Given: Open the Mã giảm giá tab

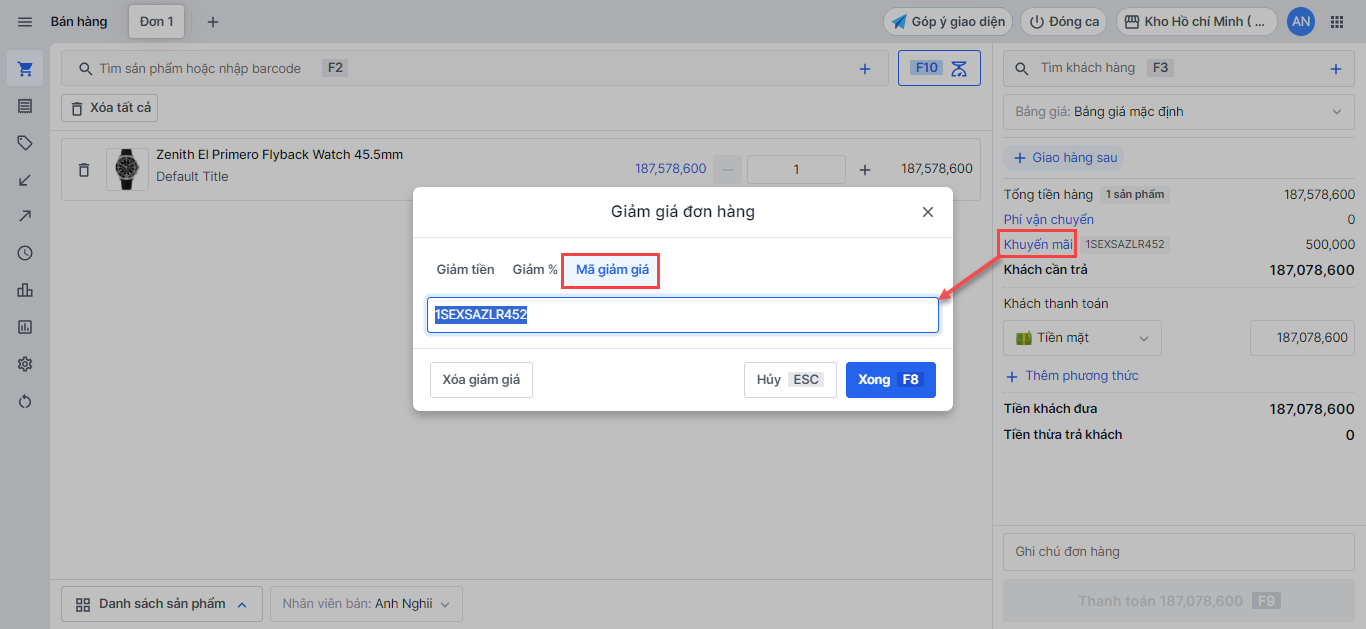Looking at the screenshot, I should tap(612, 270).
